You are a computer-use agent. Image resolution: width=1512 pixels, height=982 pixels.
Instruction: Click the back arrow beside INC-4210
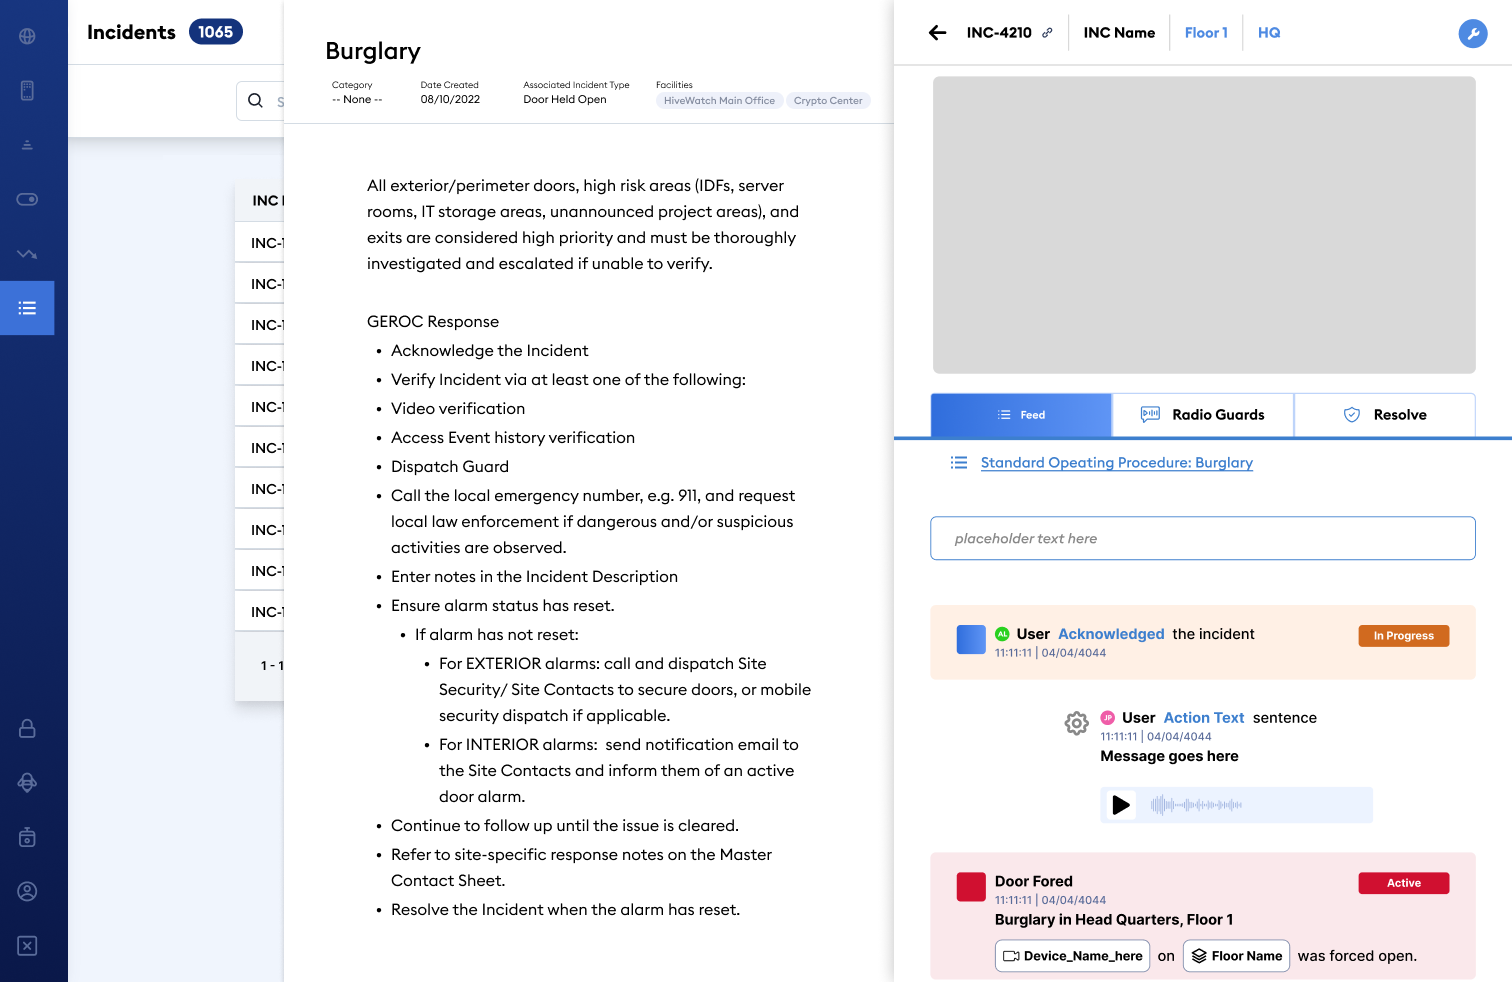(937, 33)
